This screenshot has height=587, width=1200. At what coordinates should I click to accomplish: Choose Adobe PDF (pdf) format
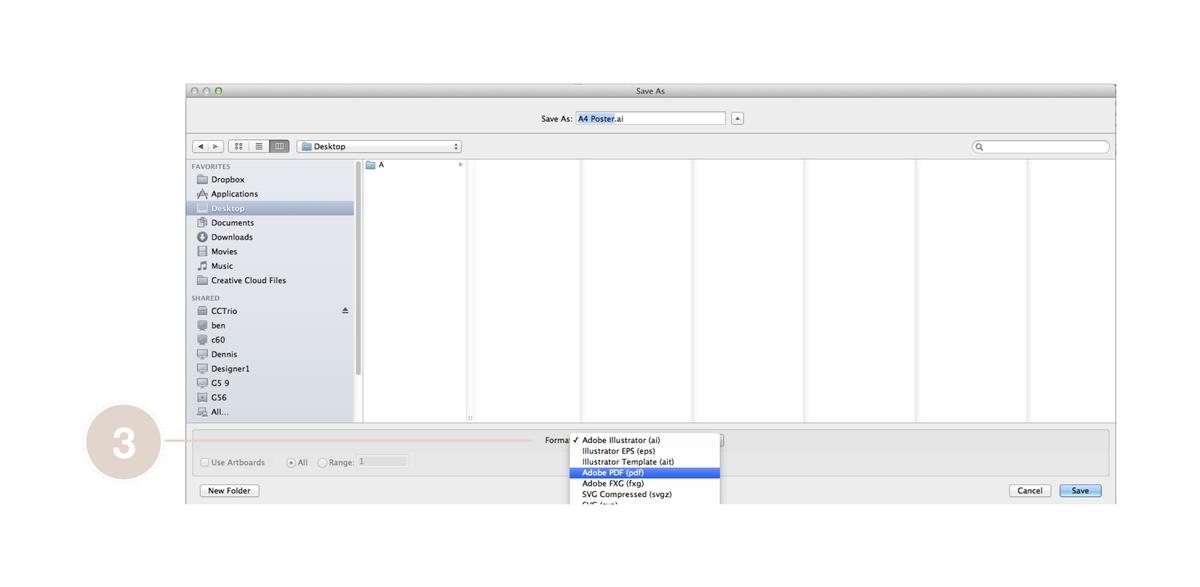(x=645, y=473)
